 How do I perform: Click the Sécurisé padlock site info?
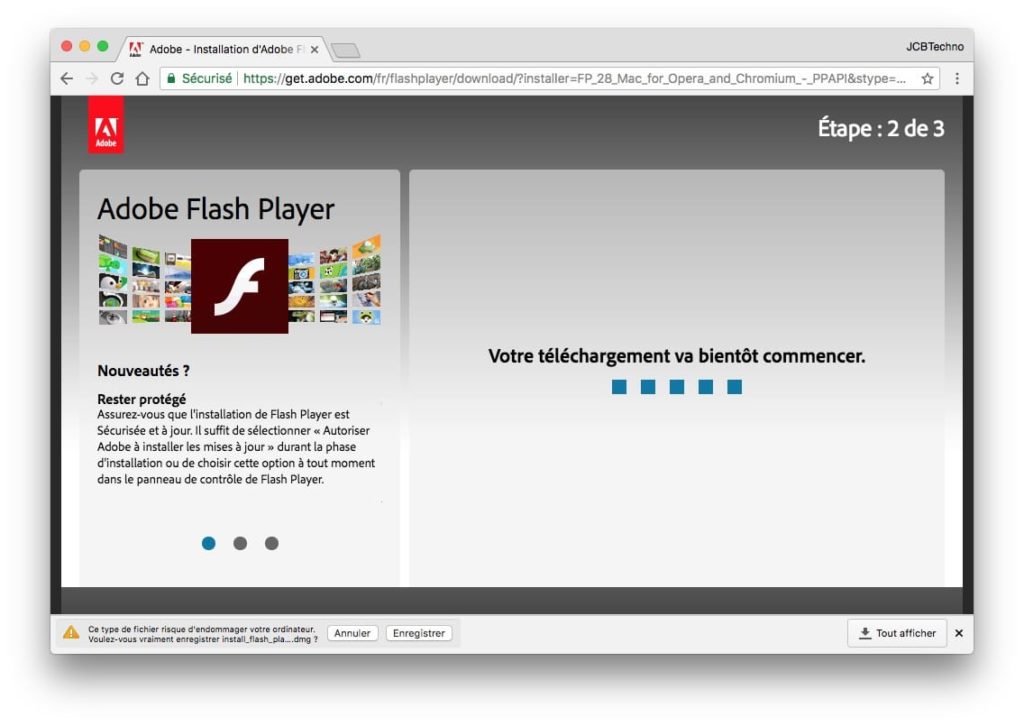click(x=199, y=79)
